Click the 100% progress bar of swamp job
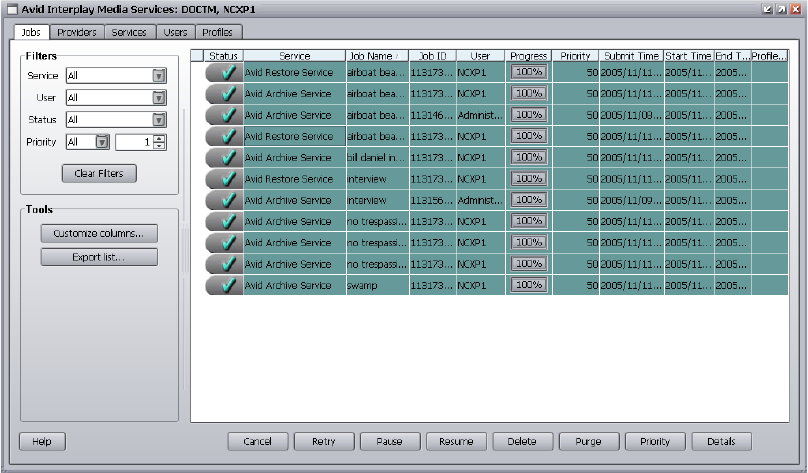 pos(529,284)
